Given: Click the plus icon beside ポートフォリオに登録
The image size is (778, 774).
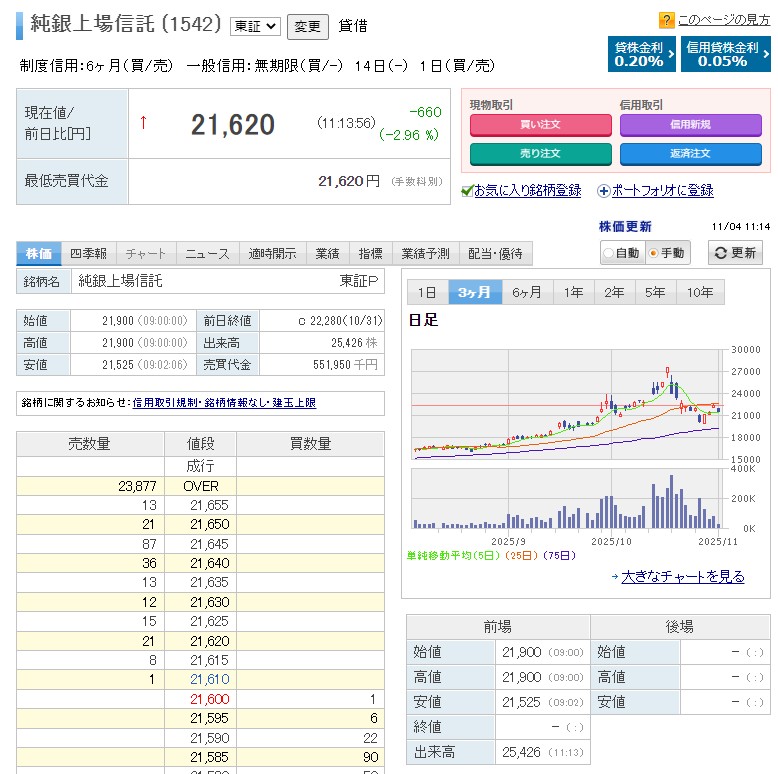Looking at the screenshot, I should tap(603, 191).
